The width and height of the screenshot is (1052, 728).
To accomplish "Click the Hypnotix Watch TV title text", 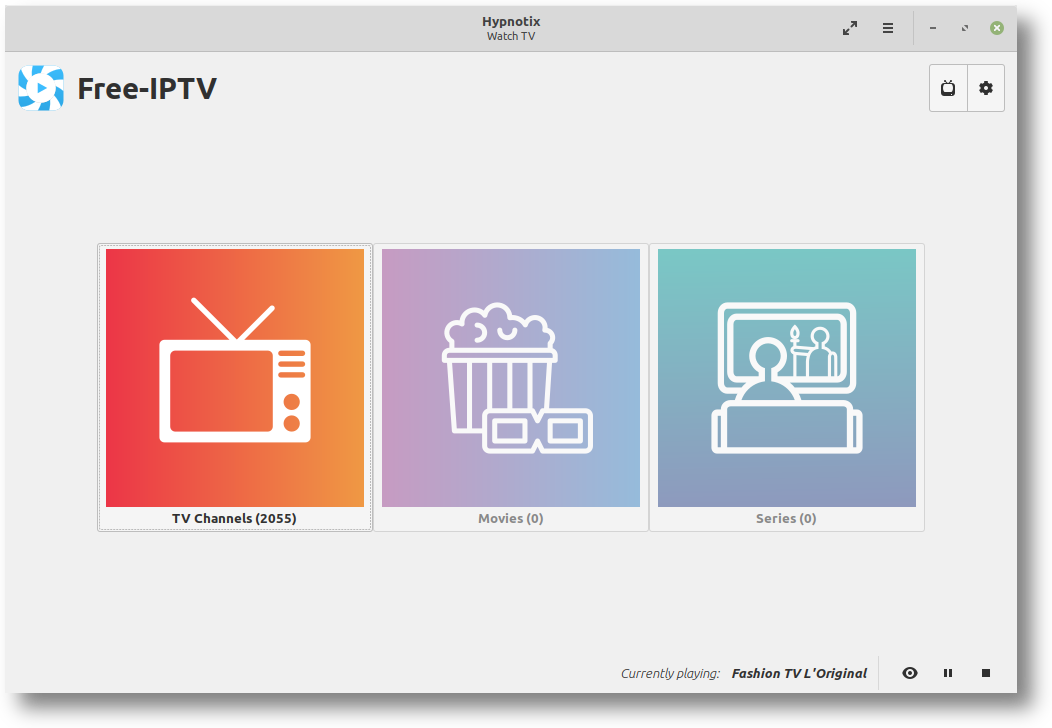I will pos(511,28).
